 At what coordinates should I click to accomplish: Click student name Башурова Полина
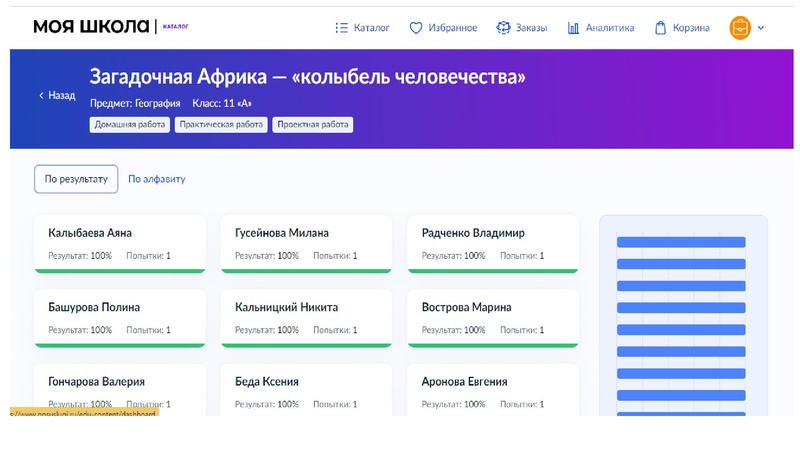tap(94, 307)
